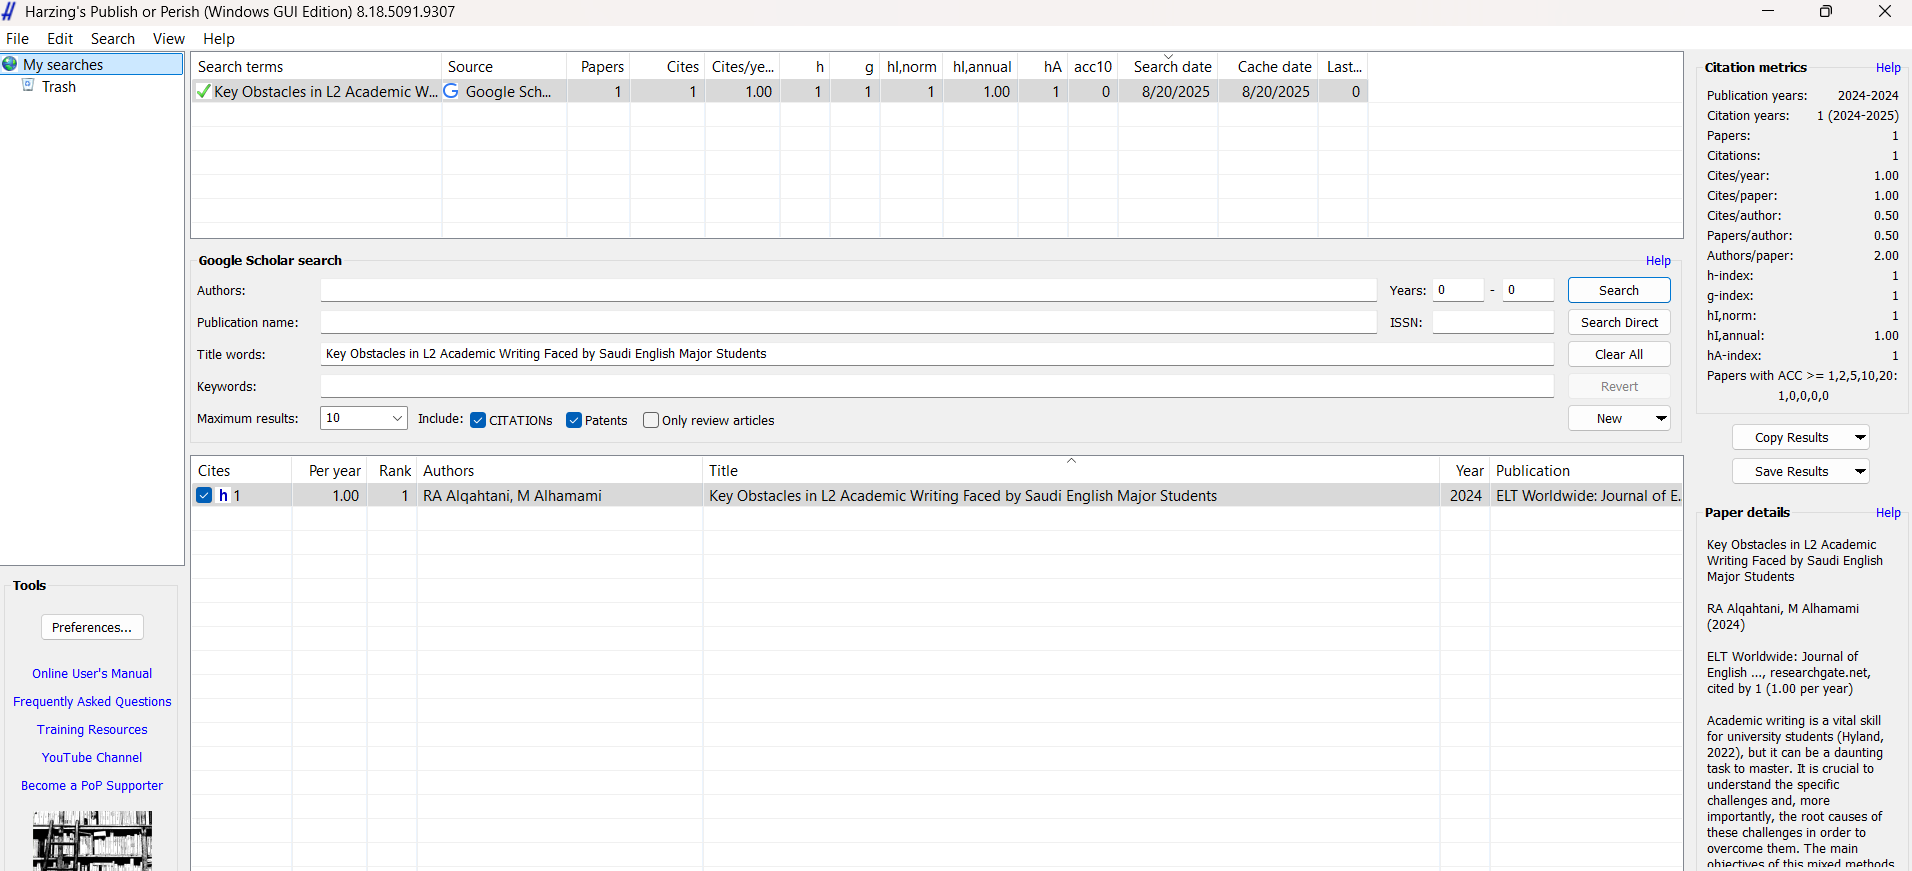Open the Help menu
Image resolution: width=1912 pixels, height=871 pixels.
(x=219, y=38)
